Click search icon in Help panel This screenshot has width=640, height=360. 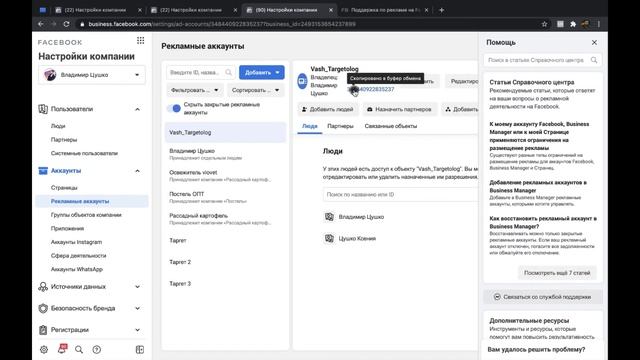coord(594,60)
